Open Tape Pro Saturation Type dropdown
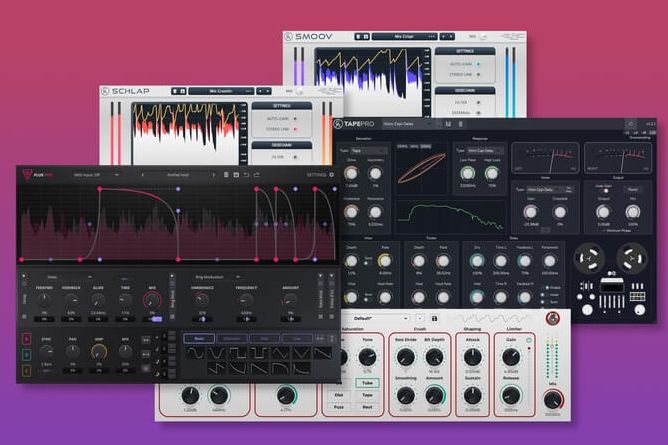Screen dimensions: 668x445 pos(369,151)
